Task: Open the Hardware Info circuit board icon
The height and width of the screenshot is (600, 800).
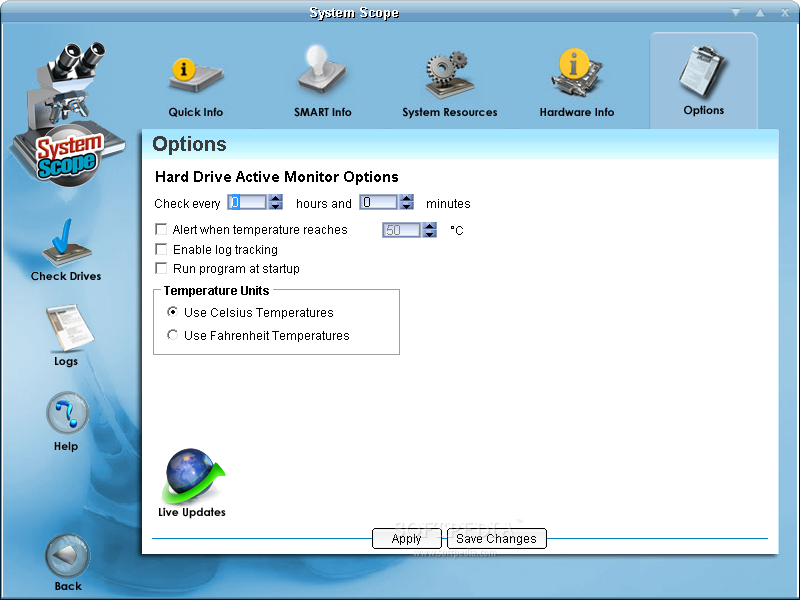Action: (x=577, y=72)
